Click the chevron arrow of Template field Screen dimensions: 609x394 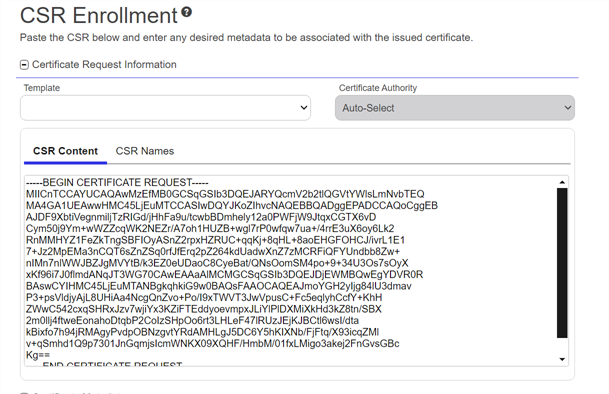[304, 108]
